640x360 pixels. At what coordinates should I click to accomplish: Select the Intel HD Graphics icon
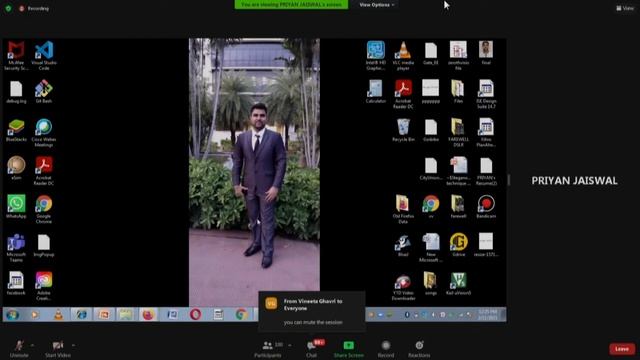[376, 56]
